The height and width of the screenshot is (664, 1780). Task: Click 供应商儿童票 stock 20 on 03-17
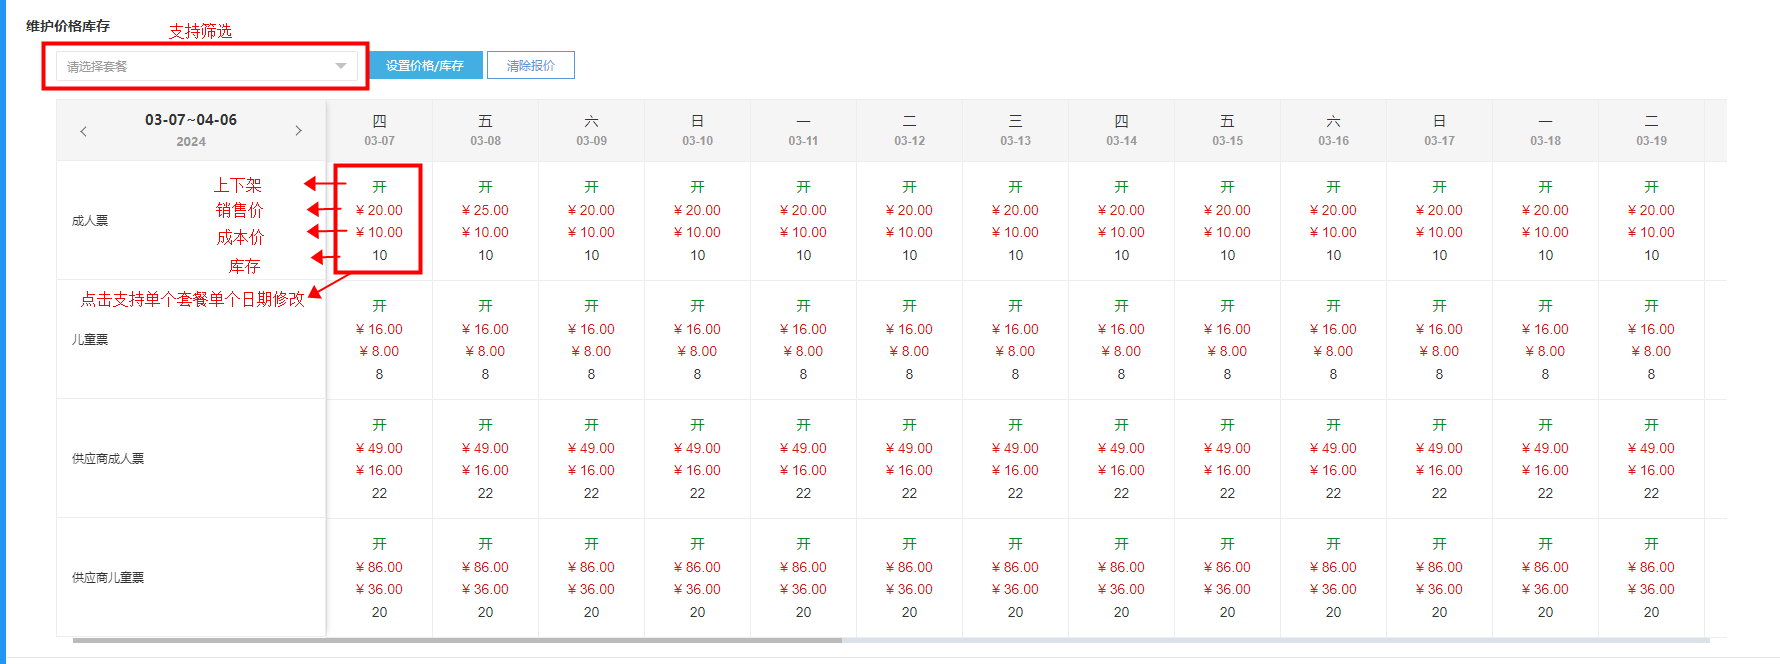click(x=1439, y=612)
